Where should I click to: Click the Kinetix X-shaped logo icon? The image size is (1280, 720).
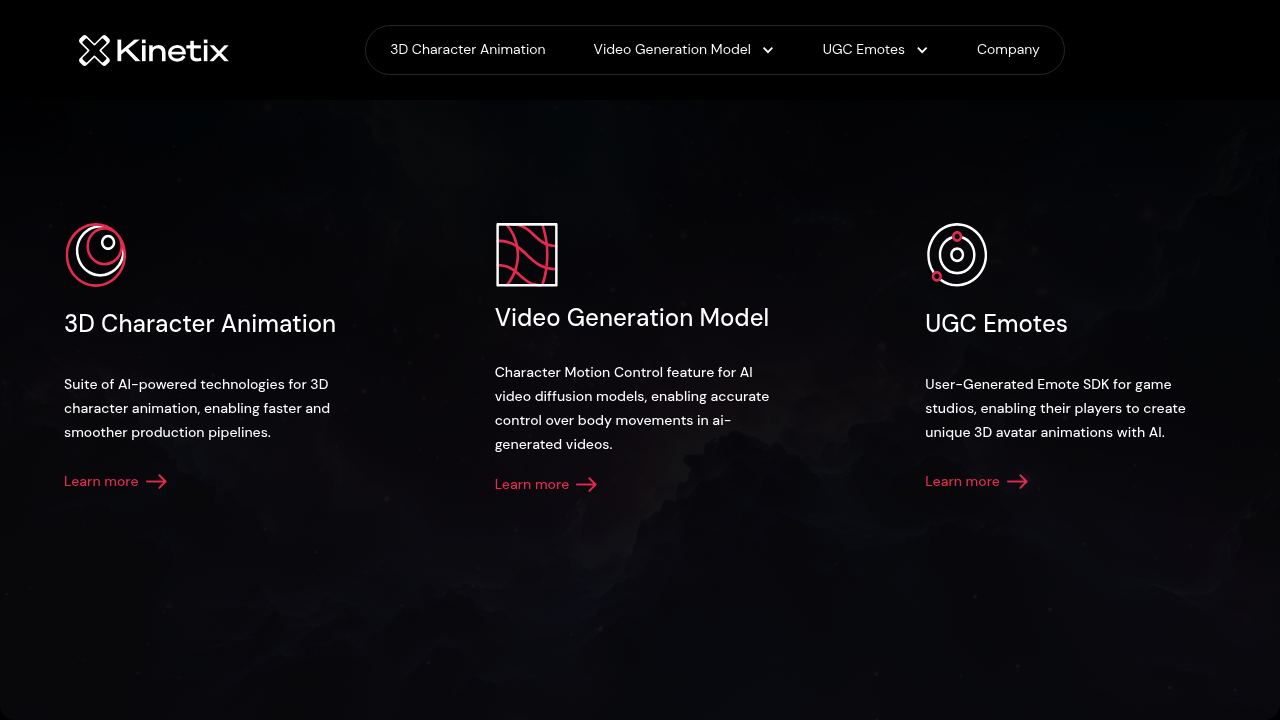point(94,50)
